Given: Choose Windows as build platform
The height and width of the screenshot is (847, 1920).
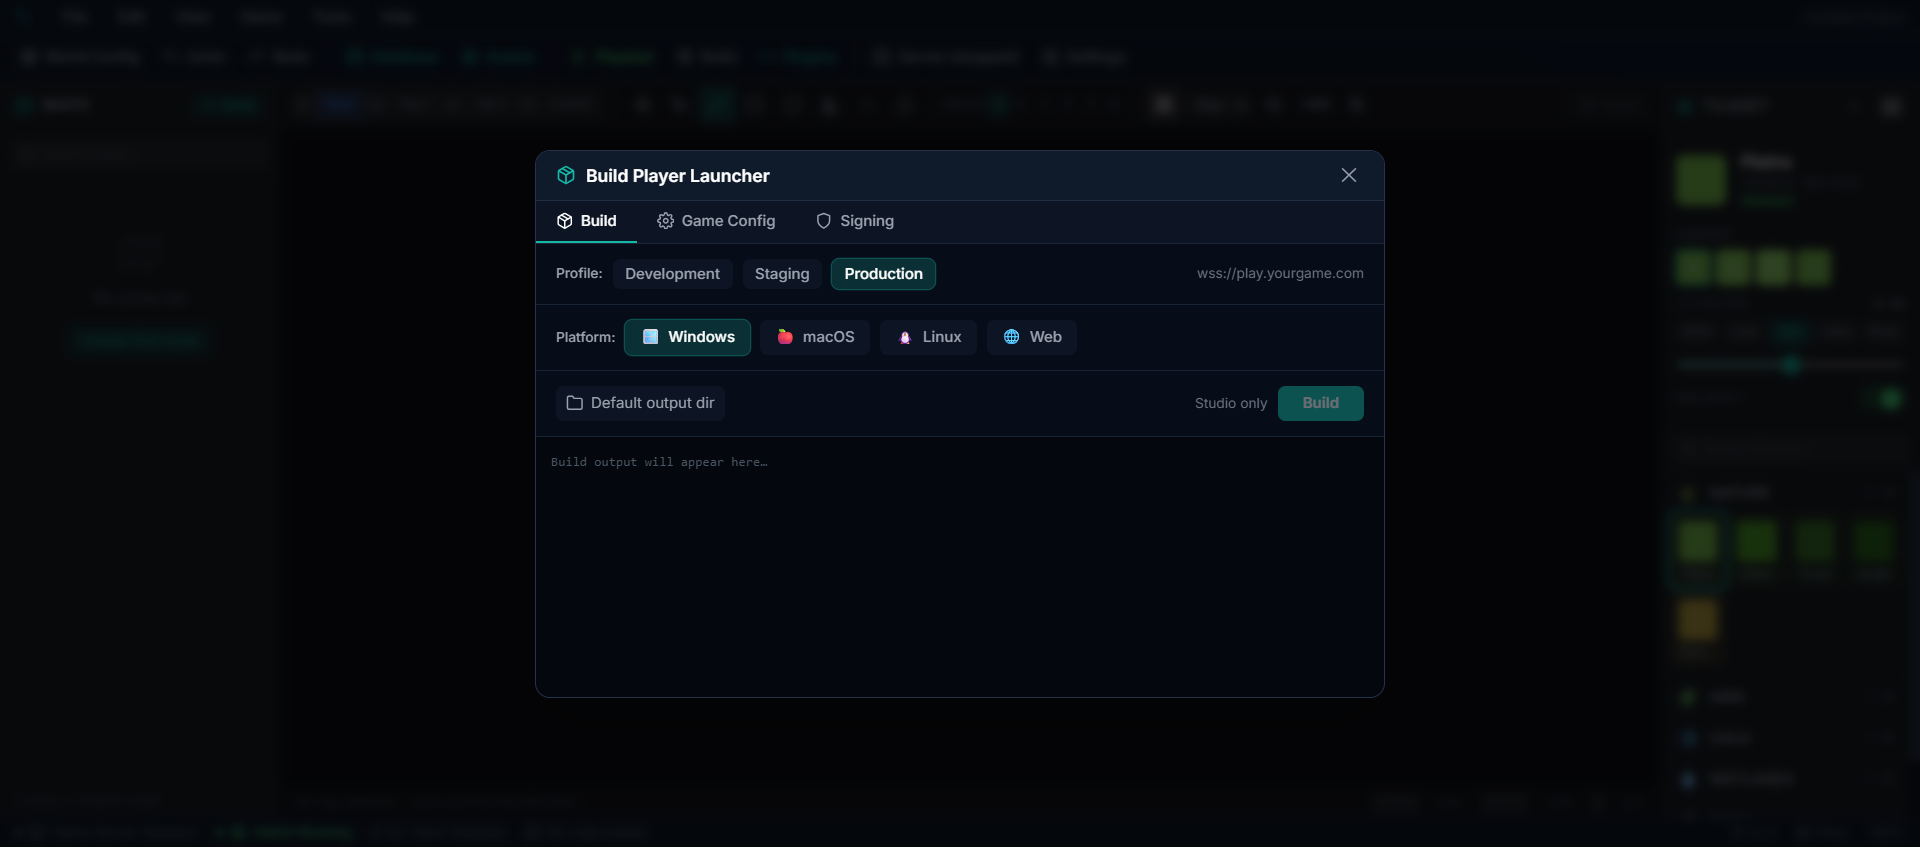Looking at the screenshot, I should pos(687,337).
